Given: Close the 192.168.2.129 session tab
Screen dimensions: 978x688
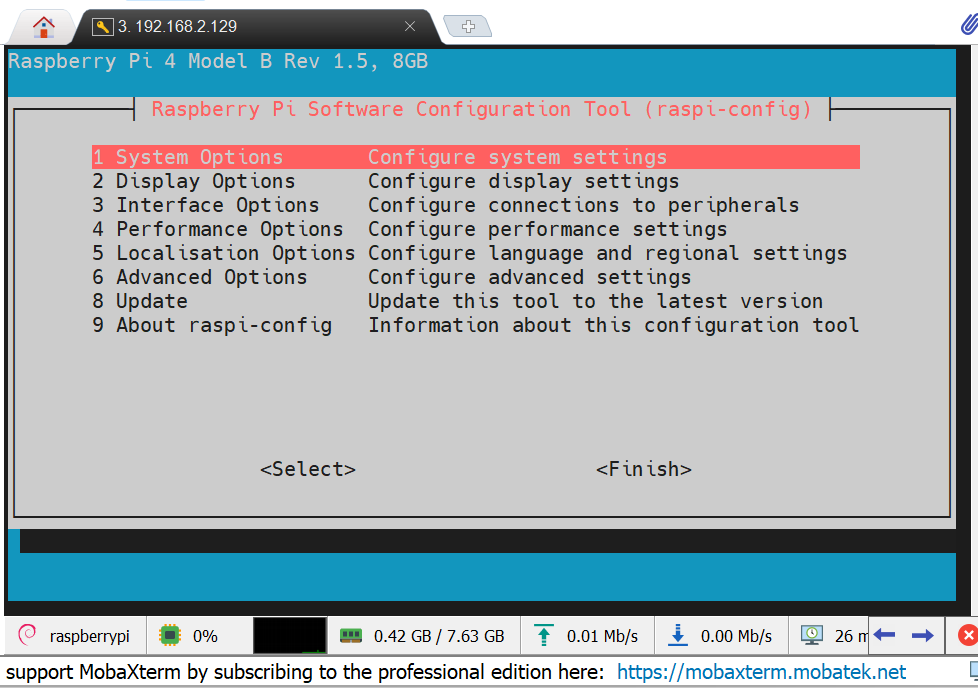Looking at the screenshot, I should (410, 26).
